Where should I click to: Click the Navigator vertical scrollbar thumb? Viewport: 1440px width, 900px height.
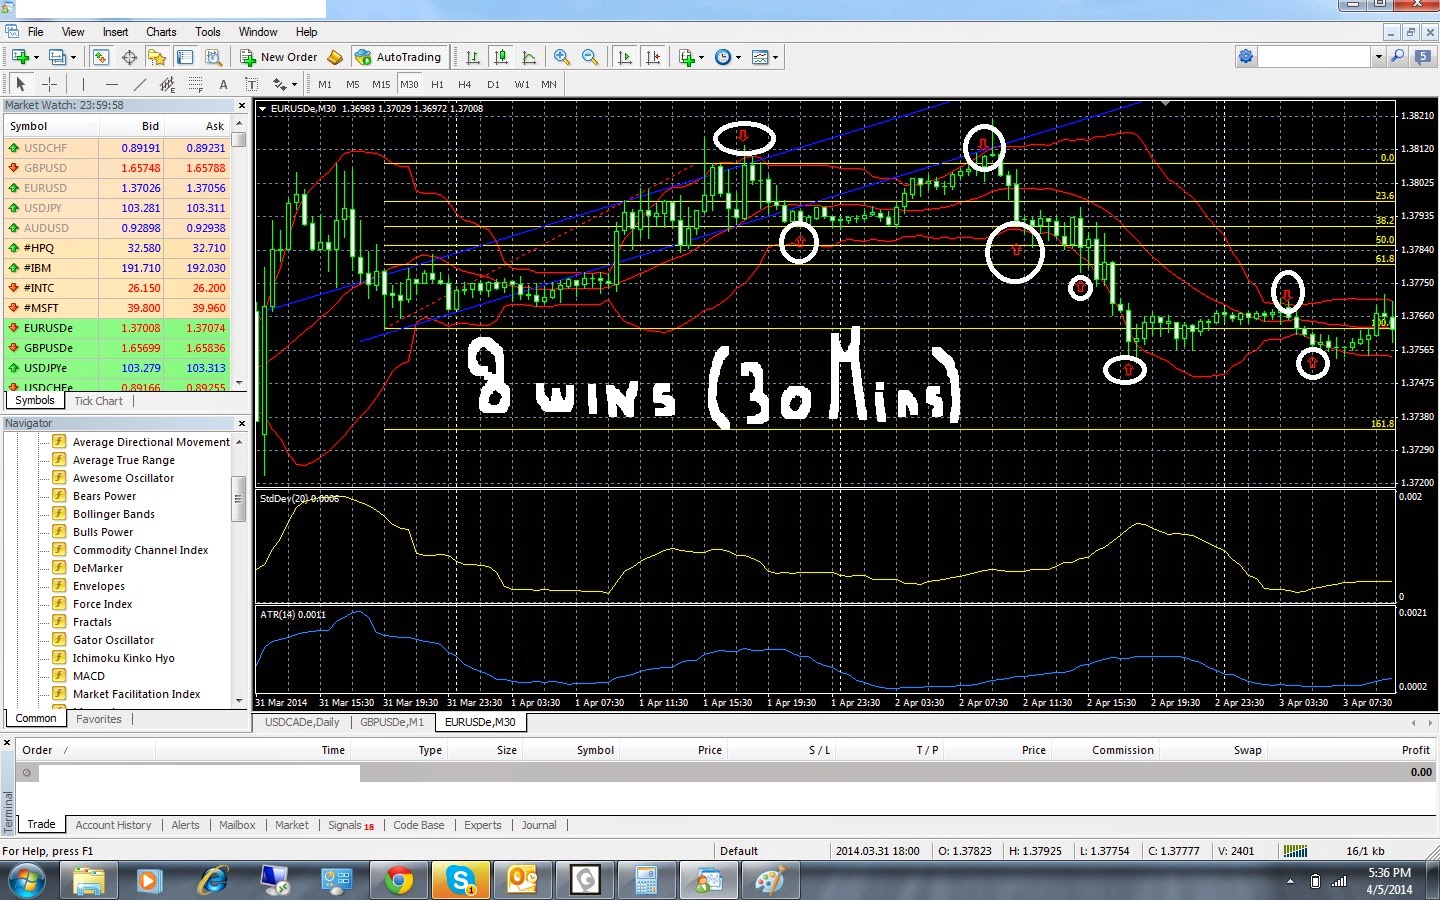coord(239,500)
